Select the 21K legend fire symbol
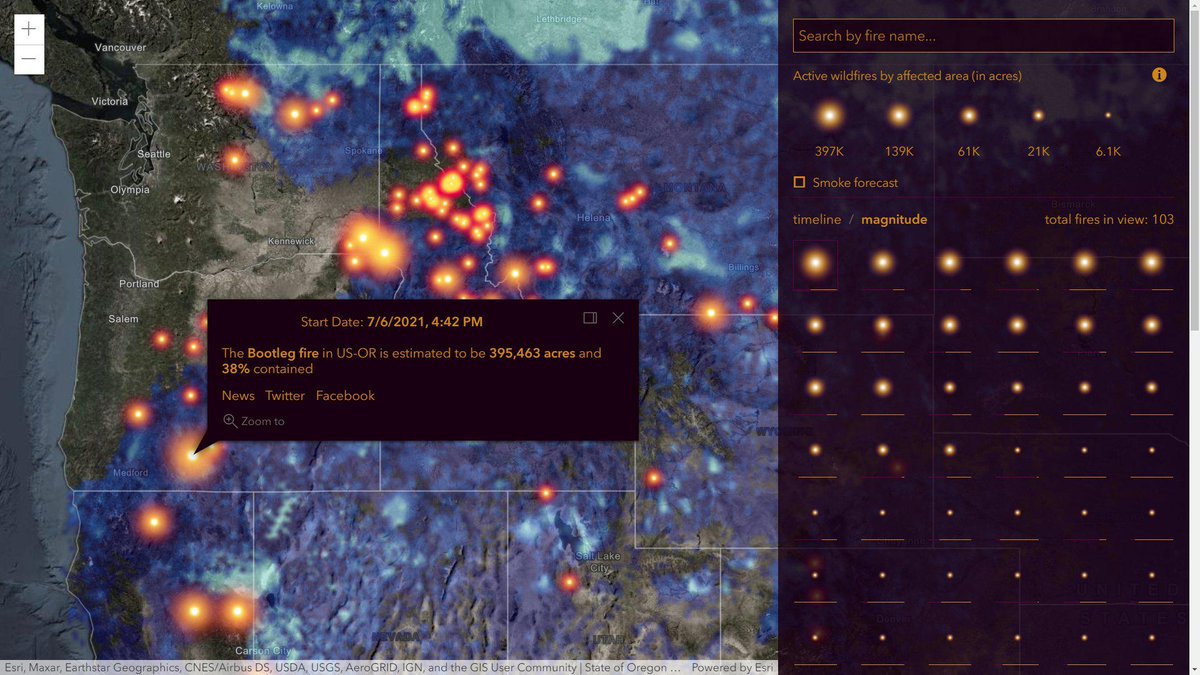1200x675 pixels. [x=1038, y=116]
